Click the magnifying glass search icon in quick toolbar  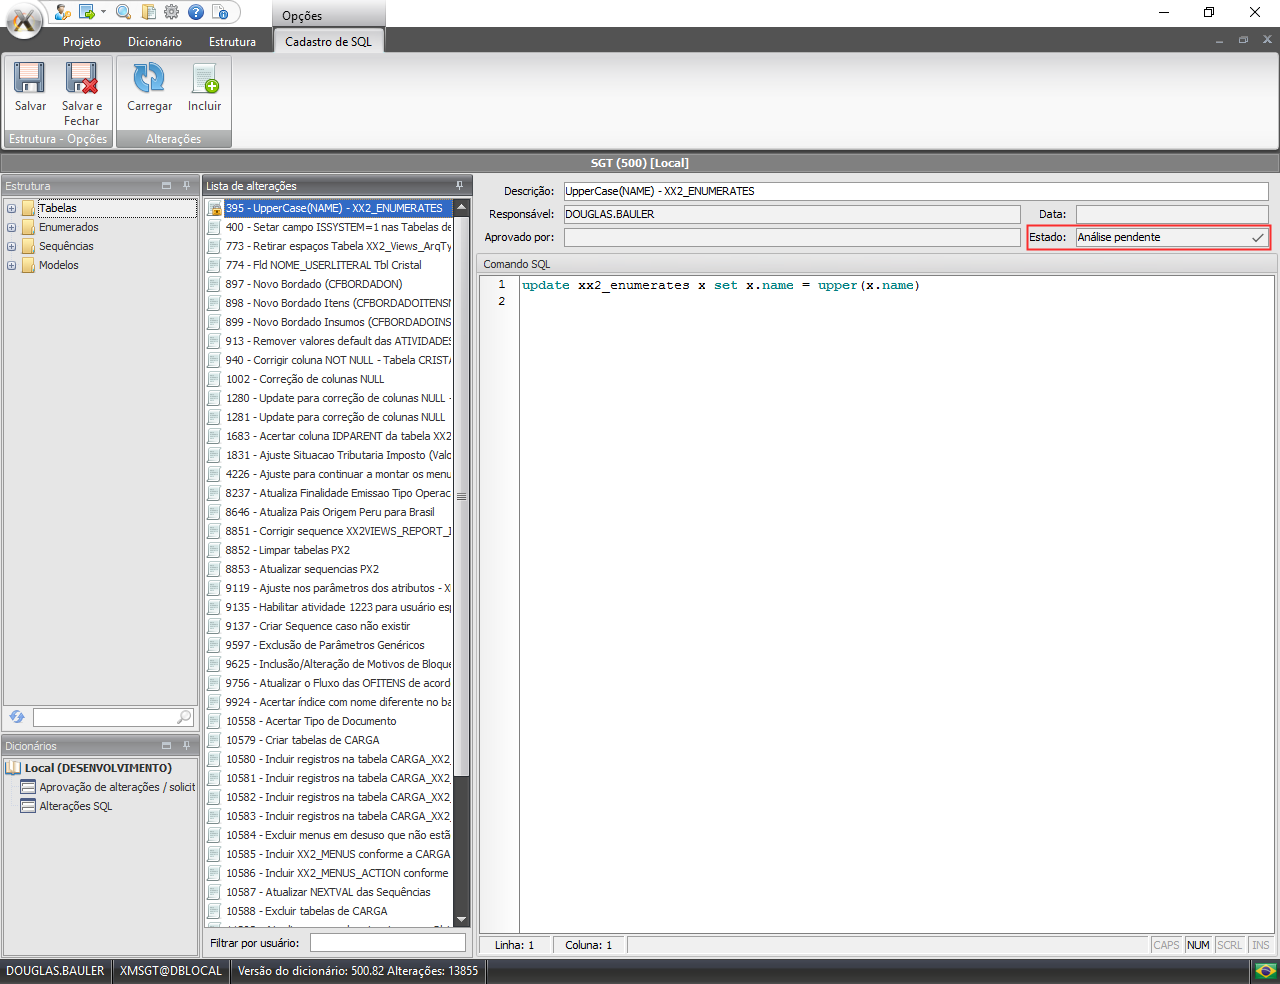pyautogui.click(x=123, y=12)
